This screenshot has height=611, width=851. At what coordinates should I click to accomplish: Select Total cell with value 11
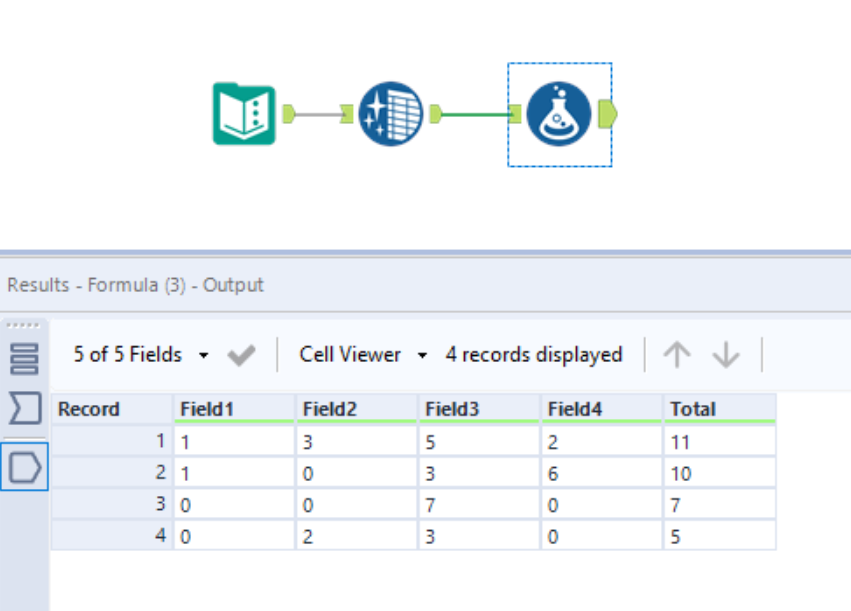click(x=719, y=442)
